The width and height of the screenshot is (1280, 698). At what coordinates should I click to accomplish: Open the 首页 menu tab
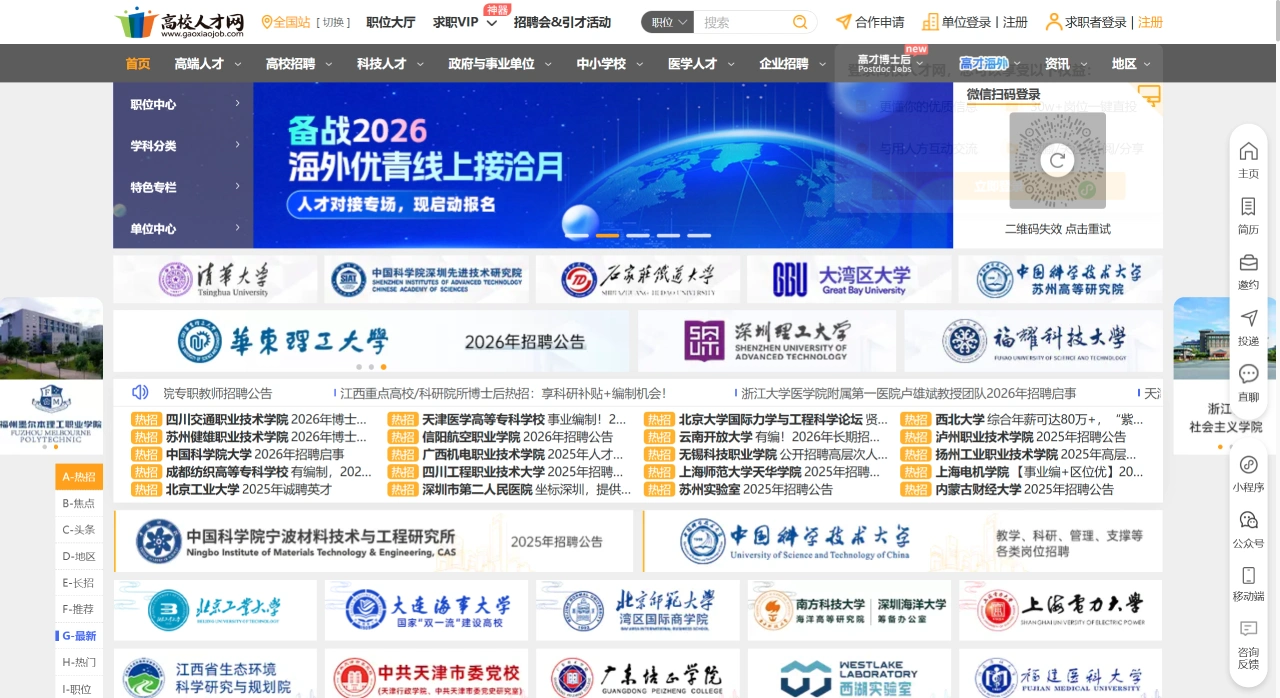pos(137,63)
